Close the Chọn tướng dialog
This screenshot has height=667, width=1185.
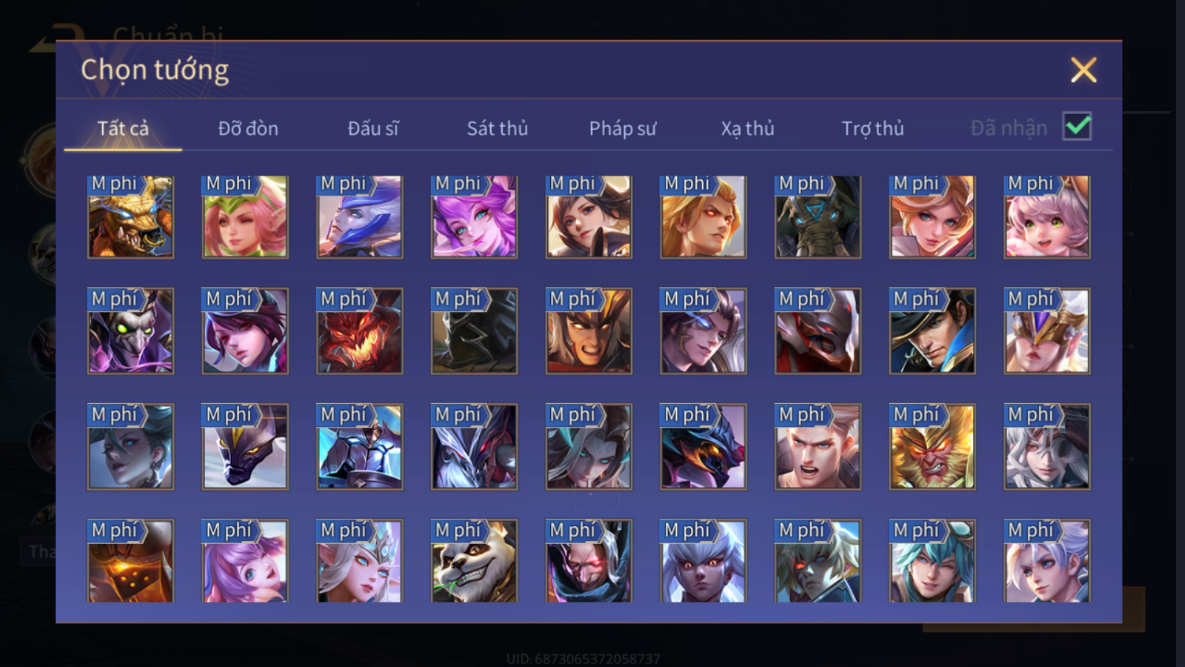click(1084, 70)
